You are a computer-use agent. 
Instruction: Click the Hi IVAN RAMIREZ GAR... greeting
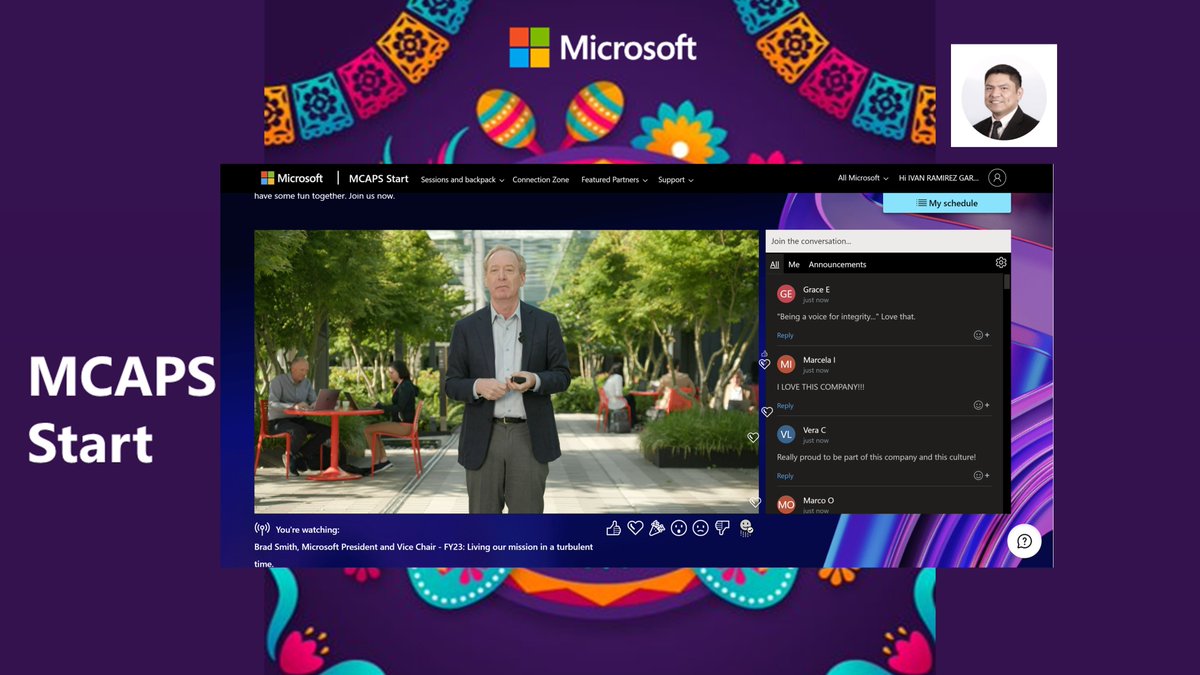point(939,178)
